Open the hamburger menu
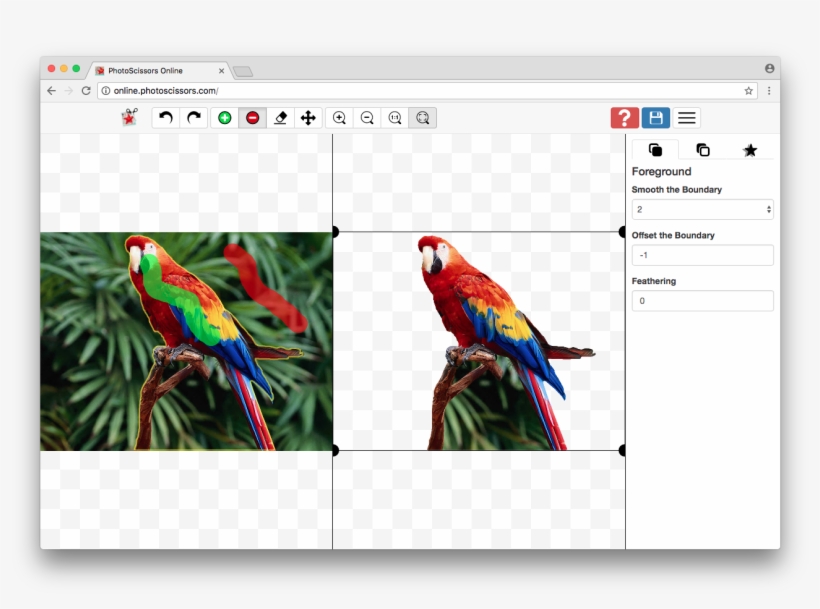The width and height of the screenshot is (820, 609). 687,118
